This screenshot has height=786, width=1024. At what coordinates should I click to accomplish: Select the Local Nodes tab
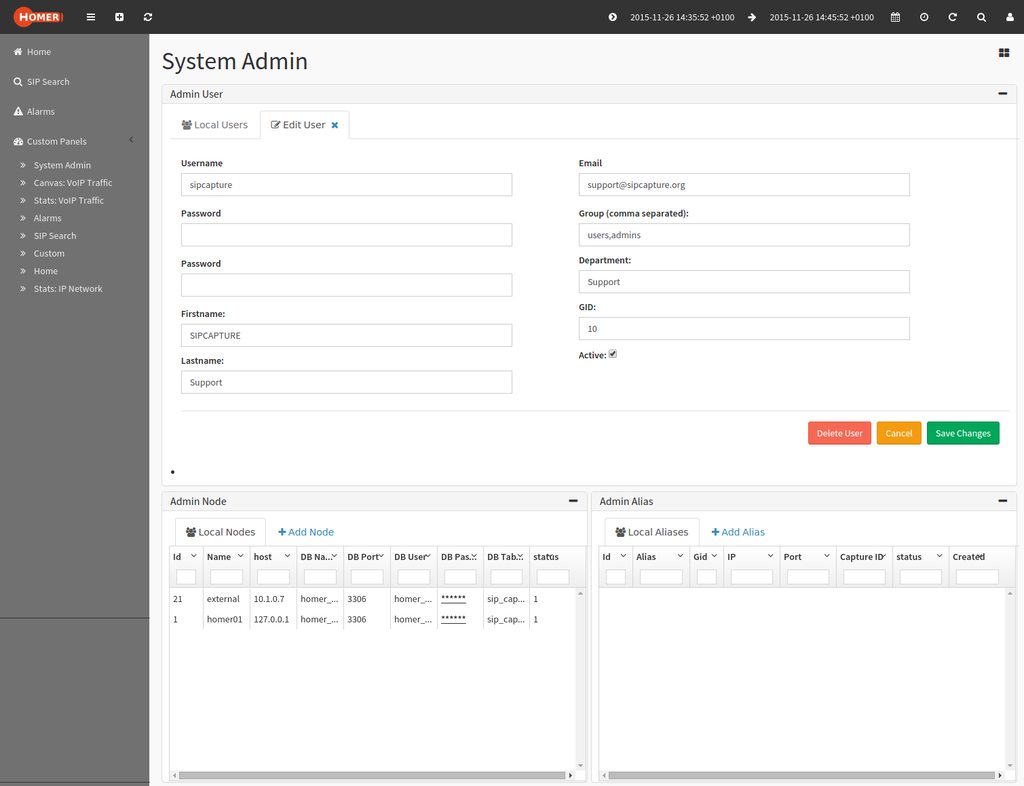pos(220,532)
